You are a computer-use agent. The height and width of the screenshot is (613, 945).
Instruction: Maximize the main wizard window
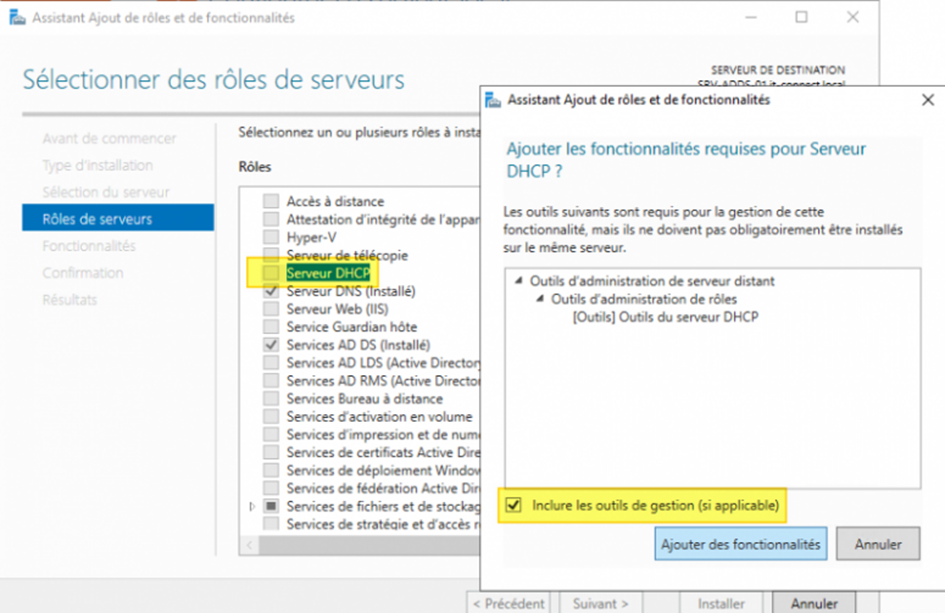click(x=801, y=17)
